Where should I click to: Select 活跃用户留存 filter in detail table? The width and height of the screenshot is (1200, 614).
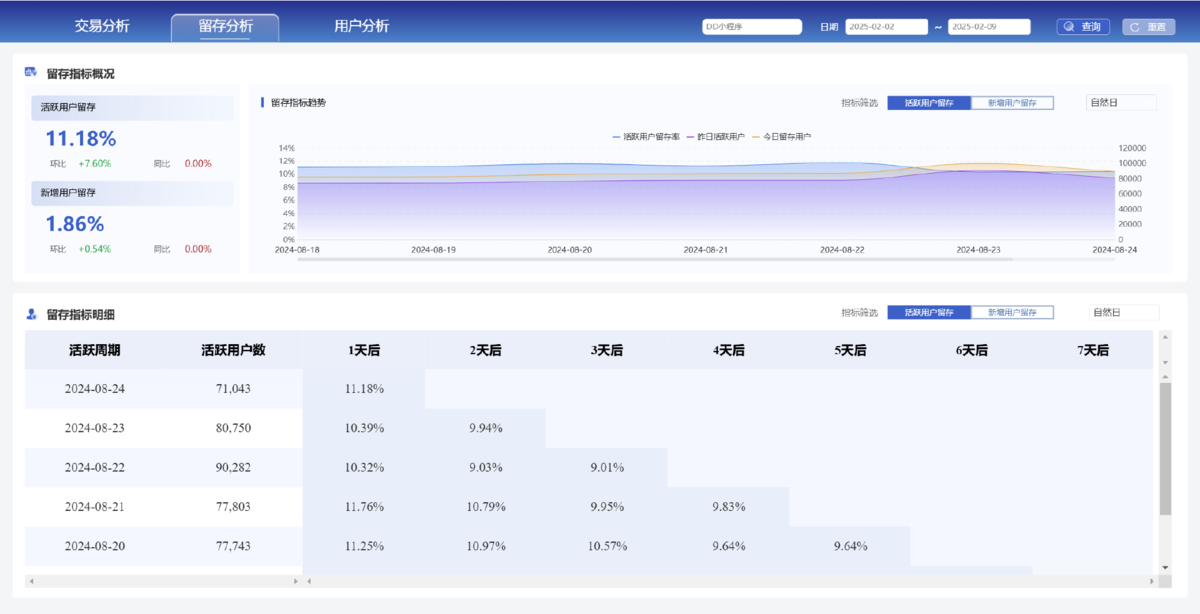pos(929,312)
